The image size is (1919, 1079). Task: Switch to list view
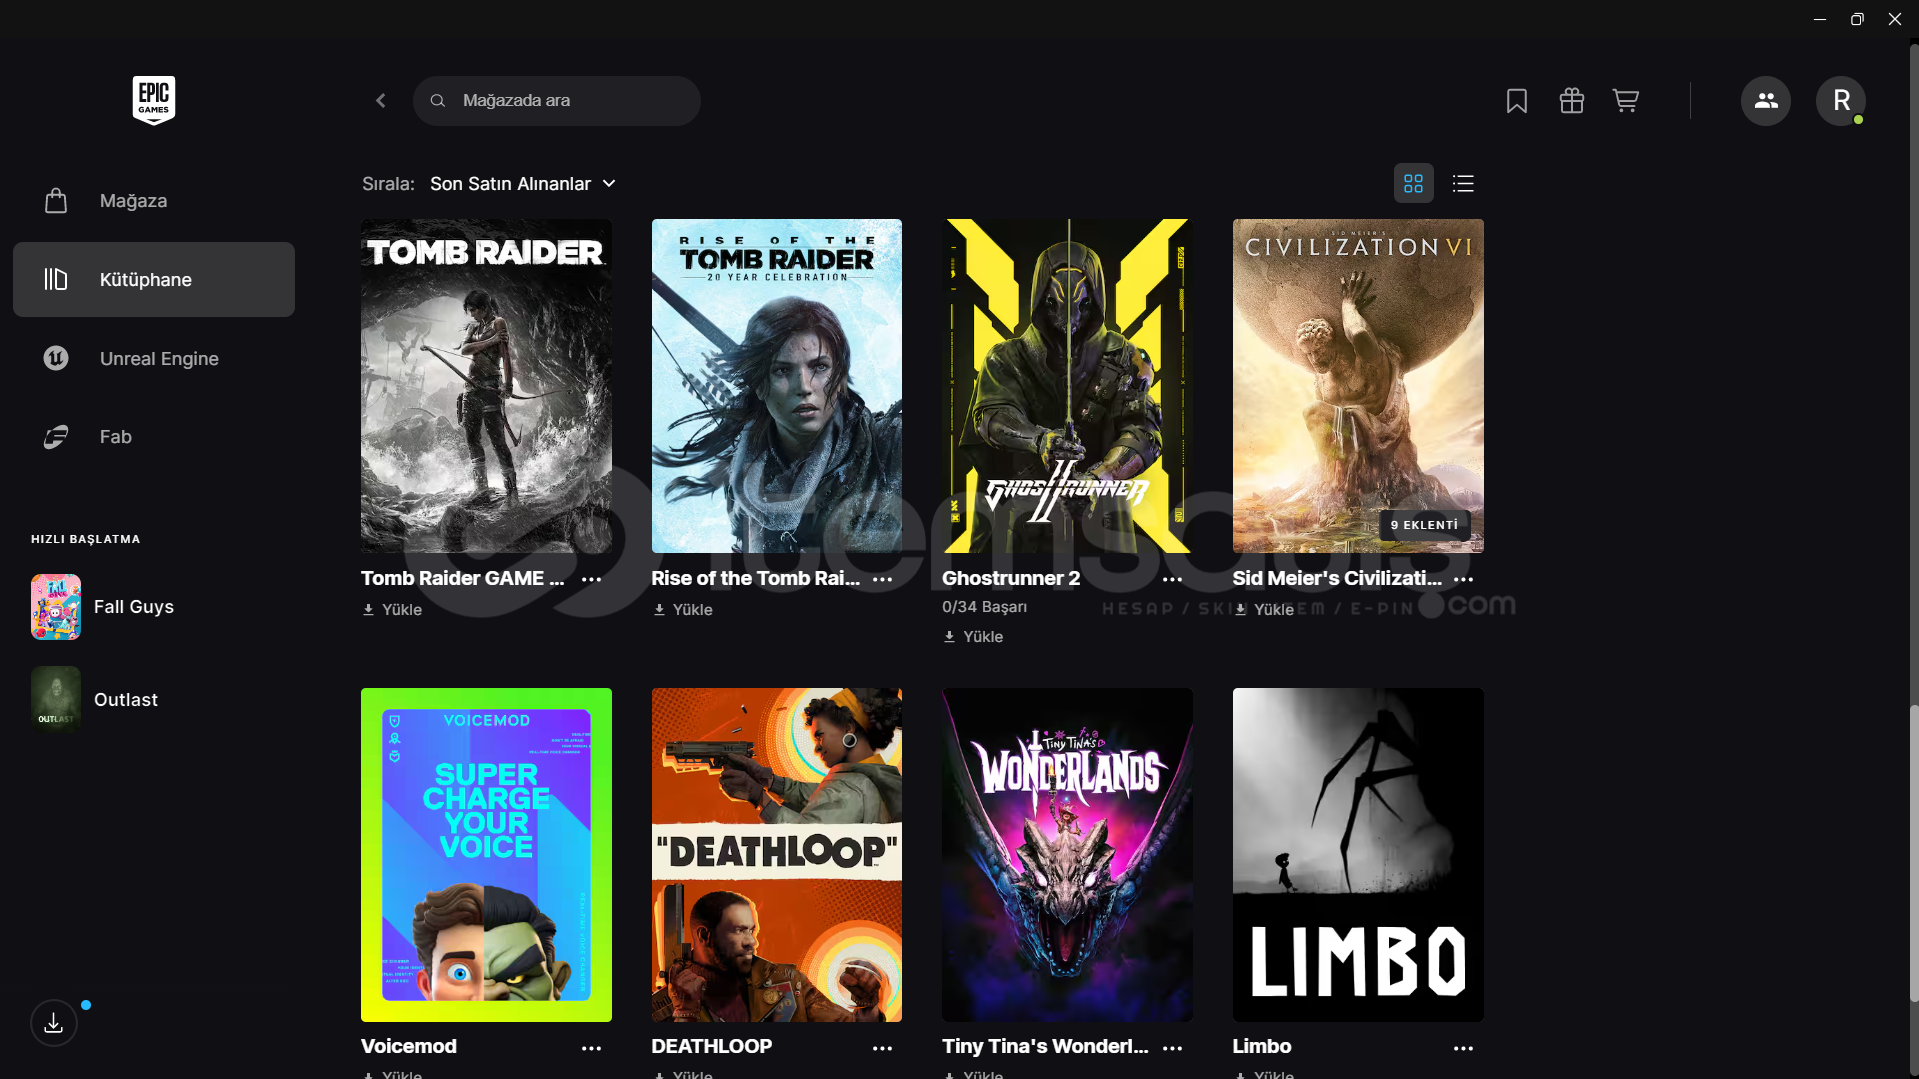click(x=1463, y=184)
